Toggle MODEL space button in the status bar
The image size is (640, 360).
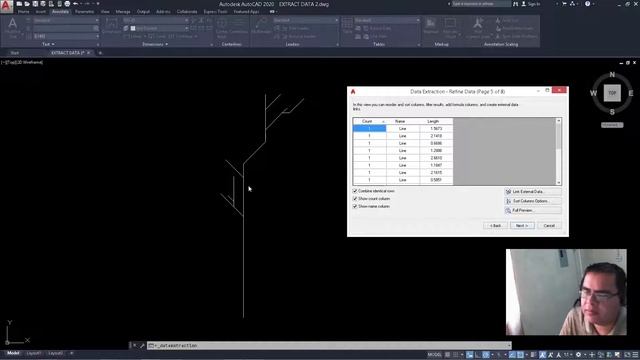click(434, 355)
